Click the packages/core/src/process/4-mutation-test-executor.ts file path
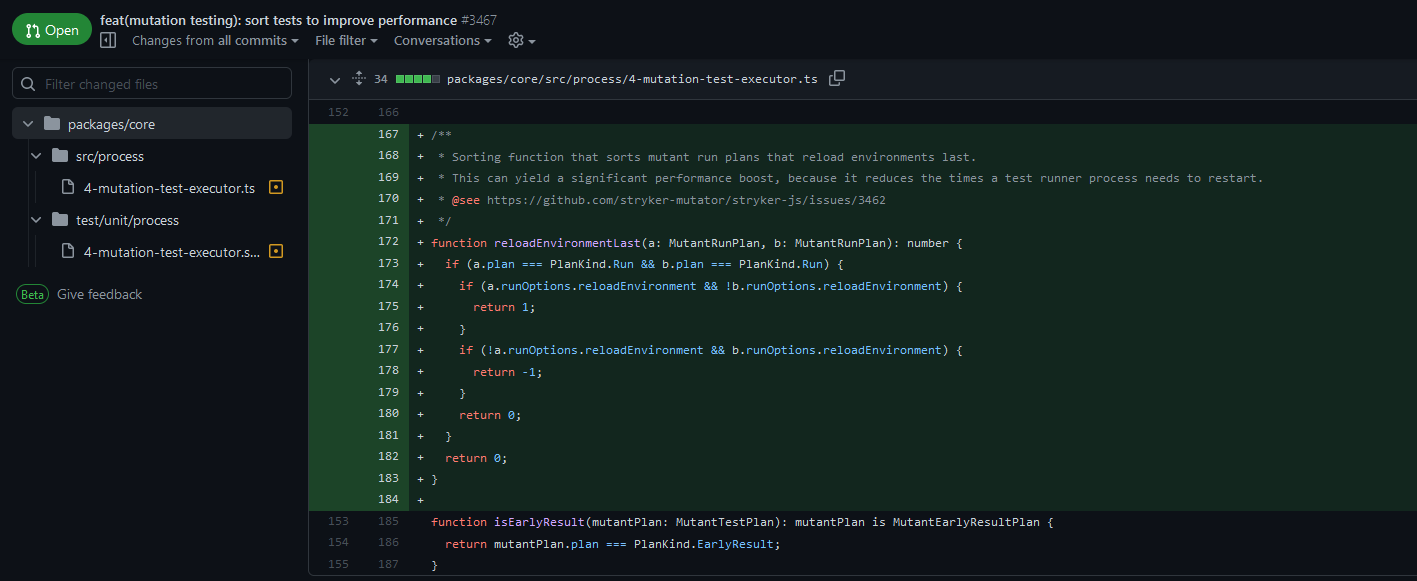 [x=632, y=79]
